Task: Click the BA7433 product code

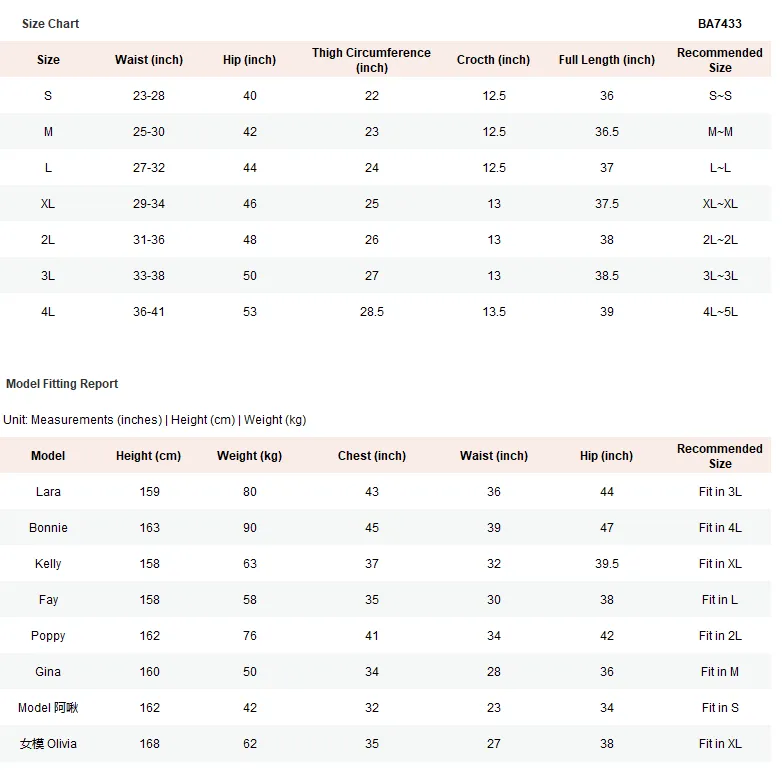Action: pyautogui.click(x=719, y=23)
